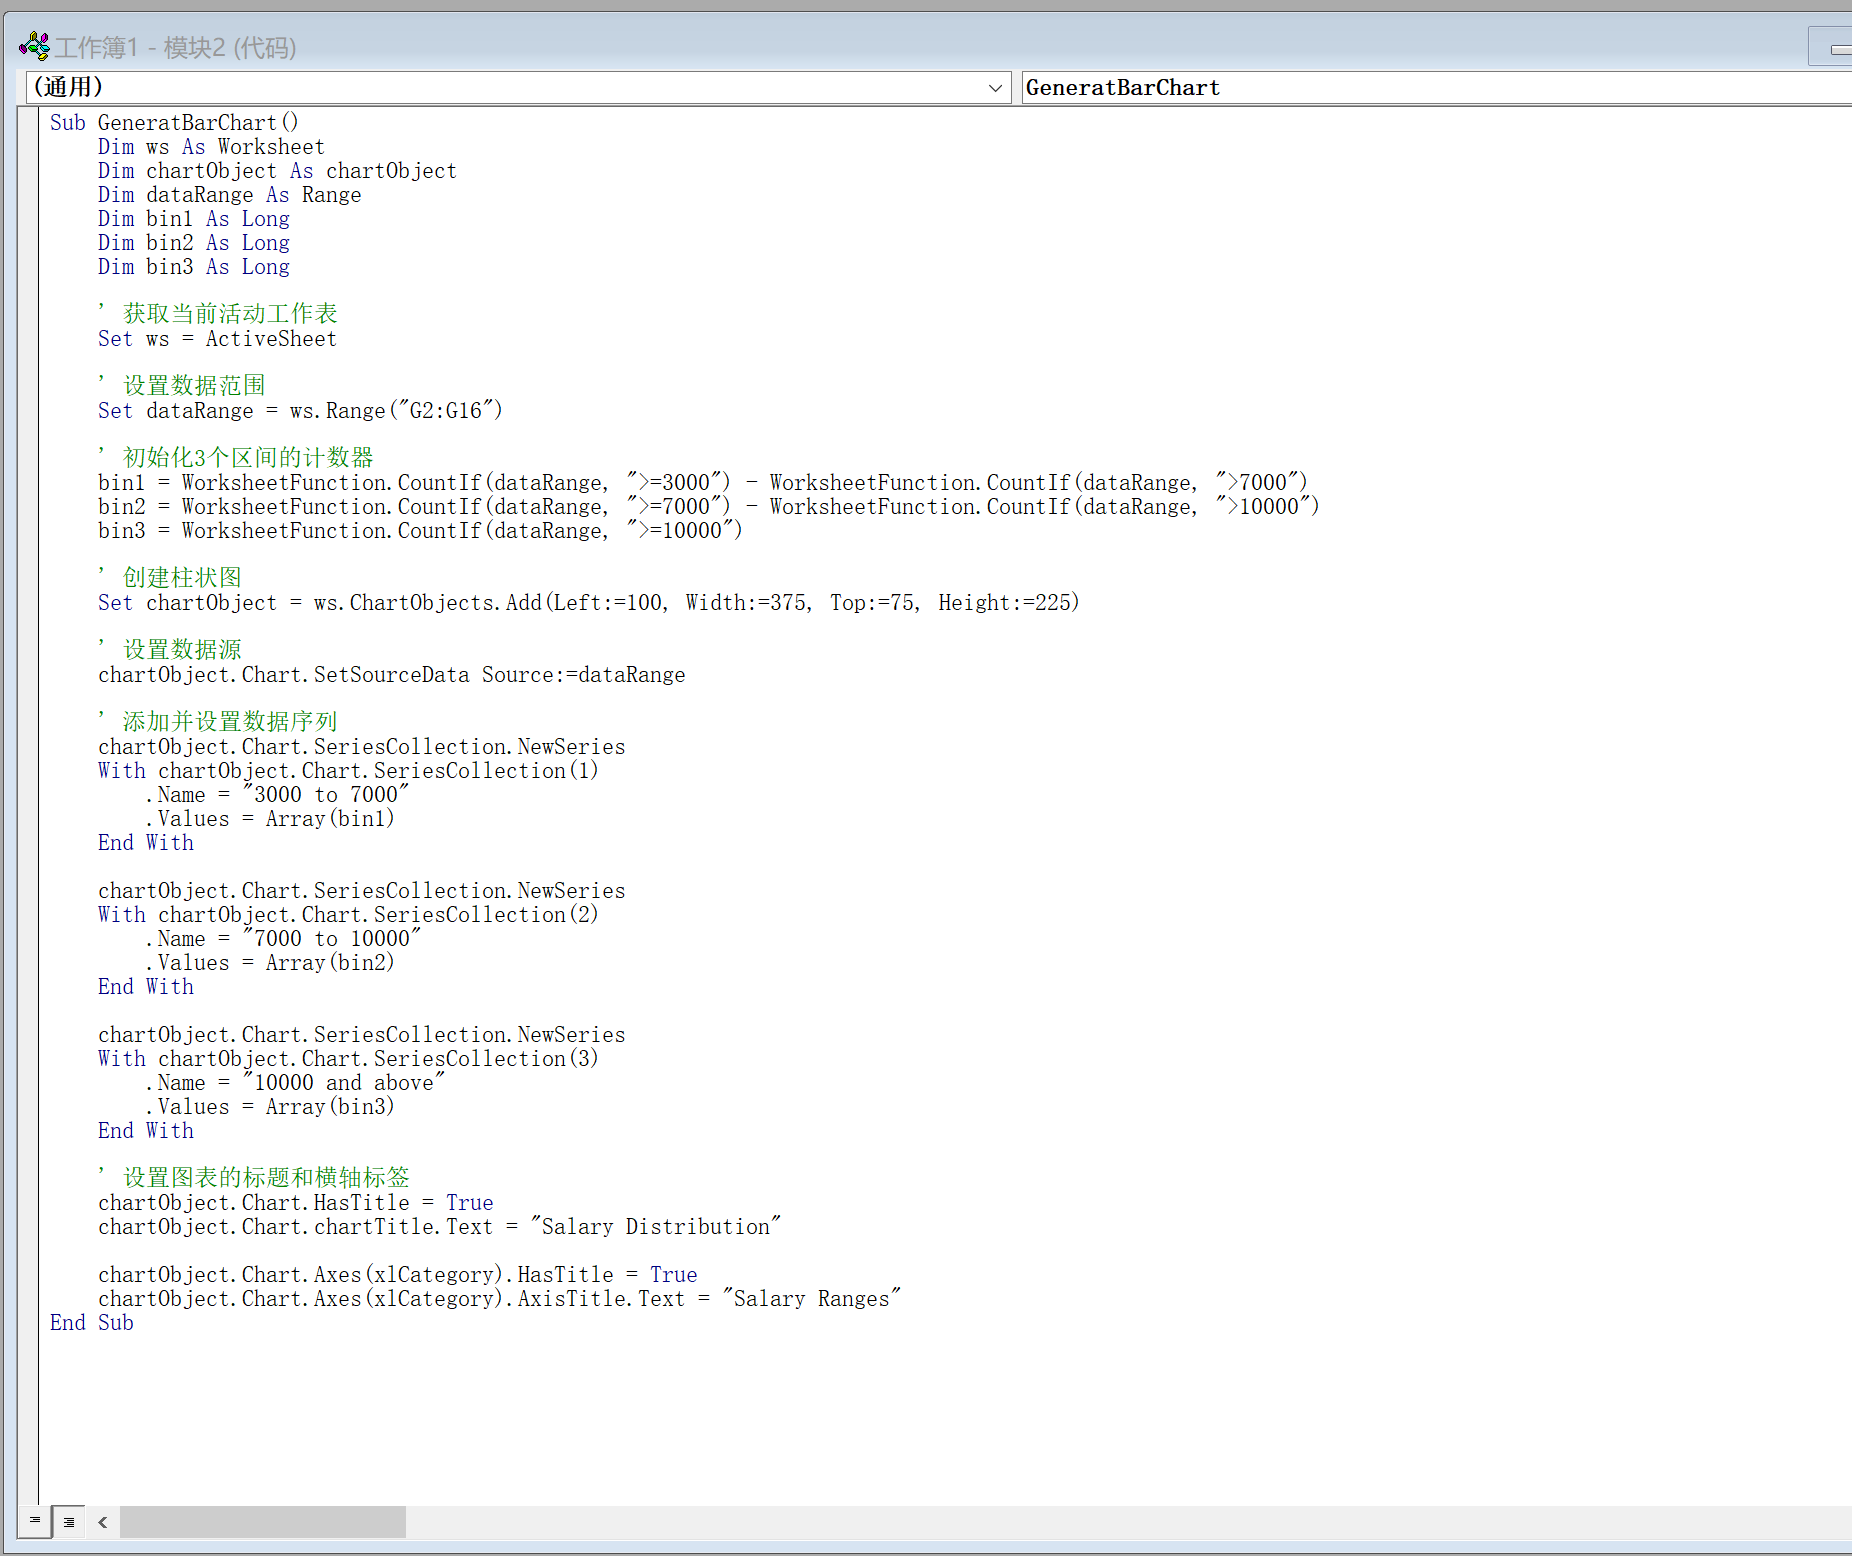This screenshot has width=1852, height=1556.
Task: Click the VBA module icon in title bar
Action: [34, 46]
